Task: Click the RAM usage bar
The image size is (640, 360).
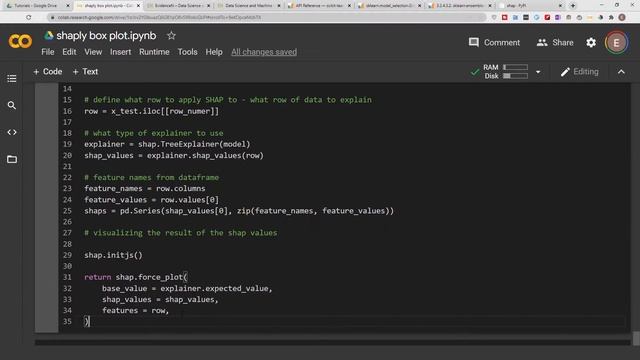Action: point(516,67)
